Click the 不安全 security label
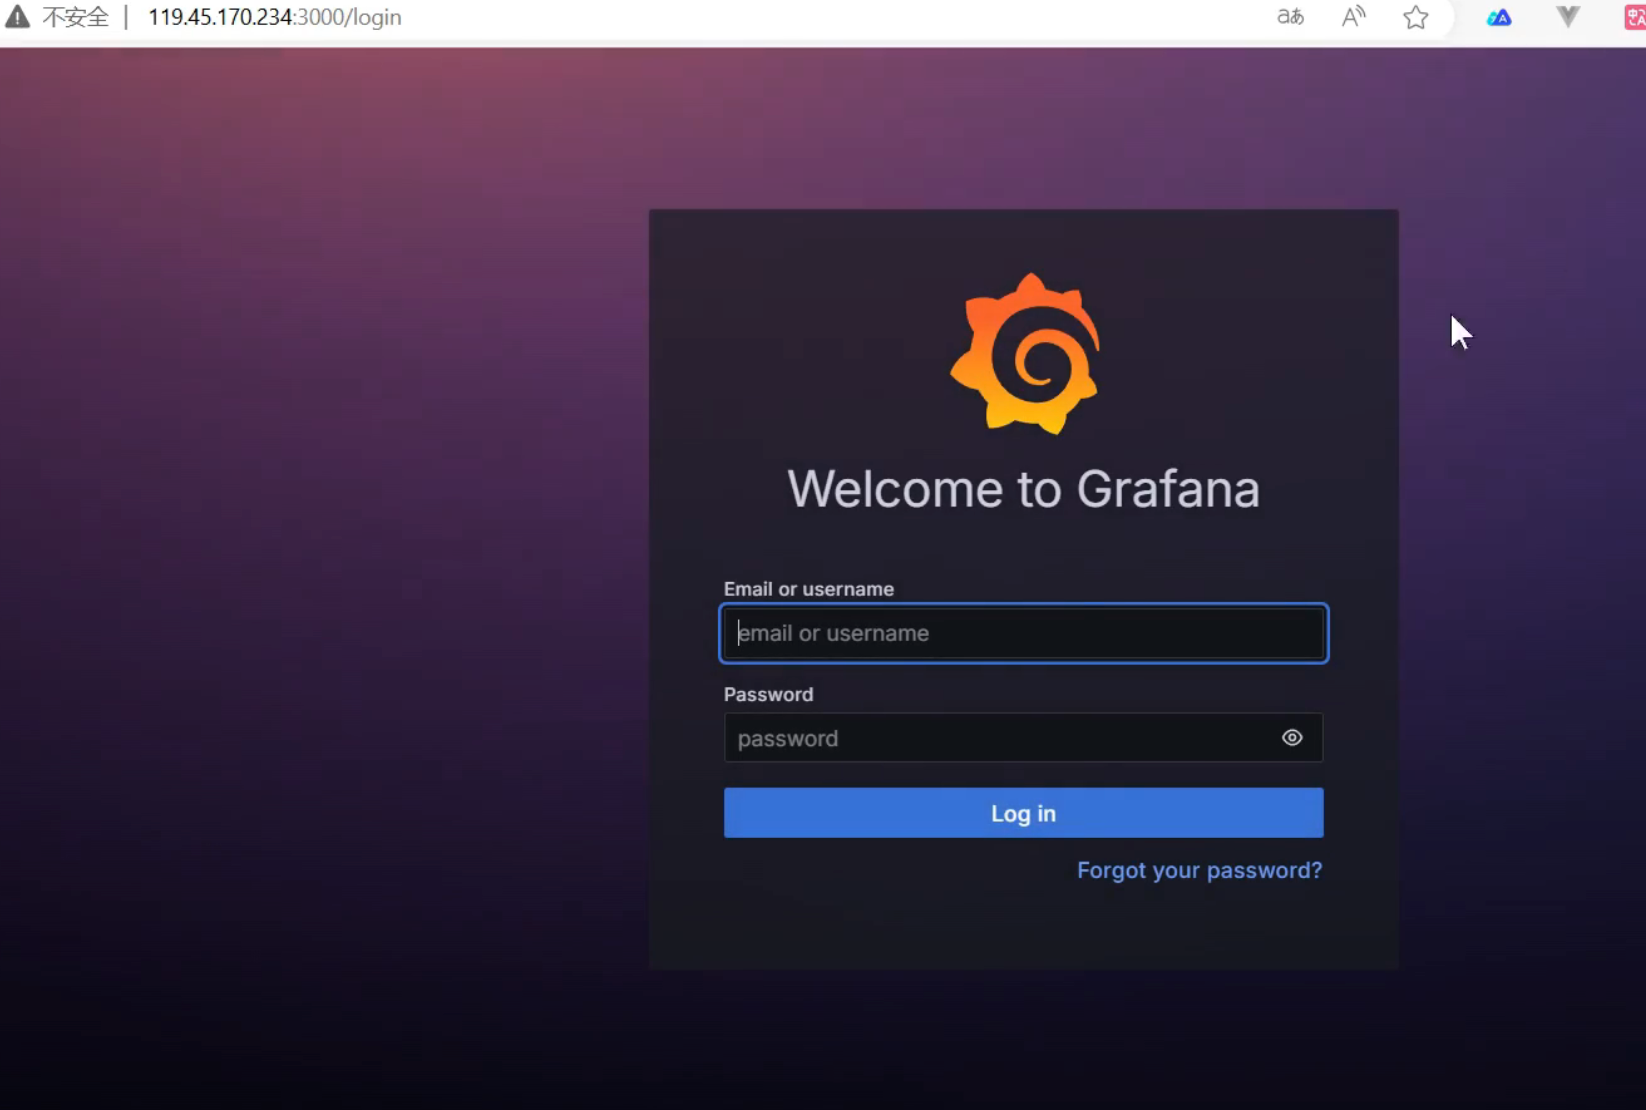This screenshot has width=1646, height=1110. 75,17
